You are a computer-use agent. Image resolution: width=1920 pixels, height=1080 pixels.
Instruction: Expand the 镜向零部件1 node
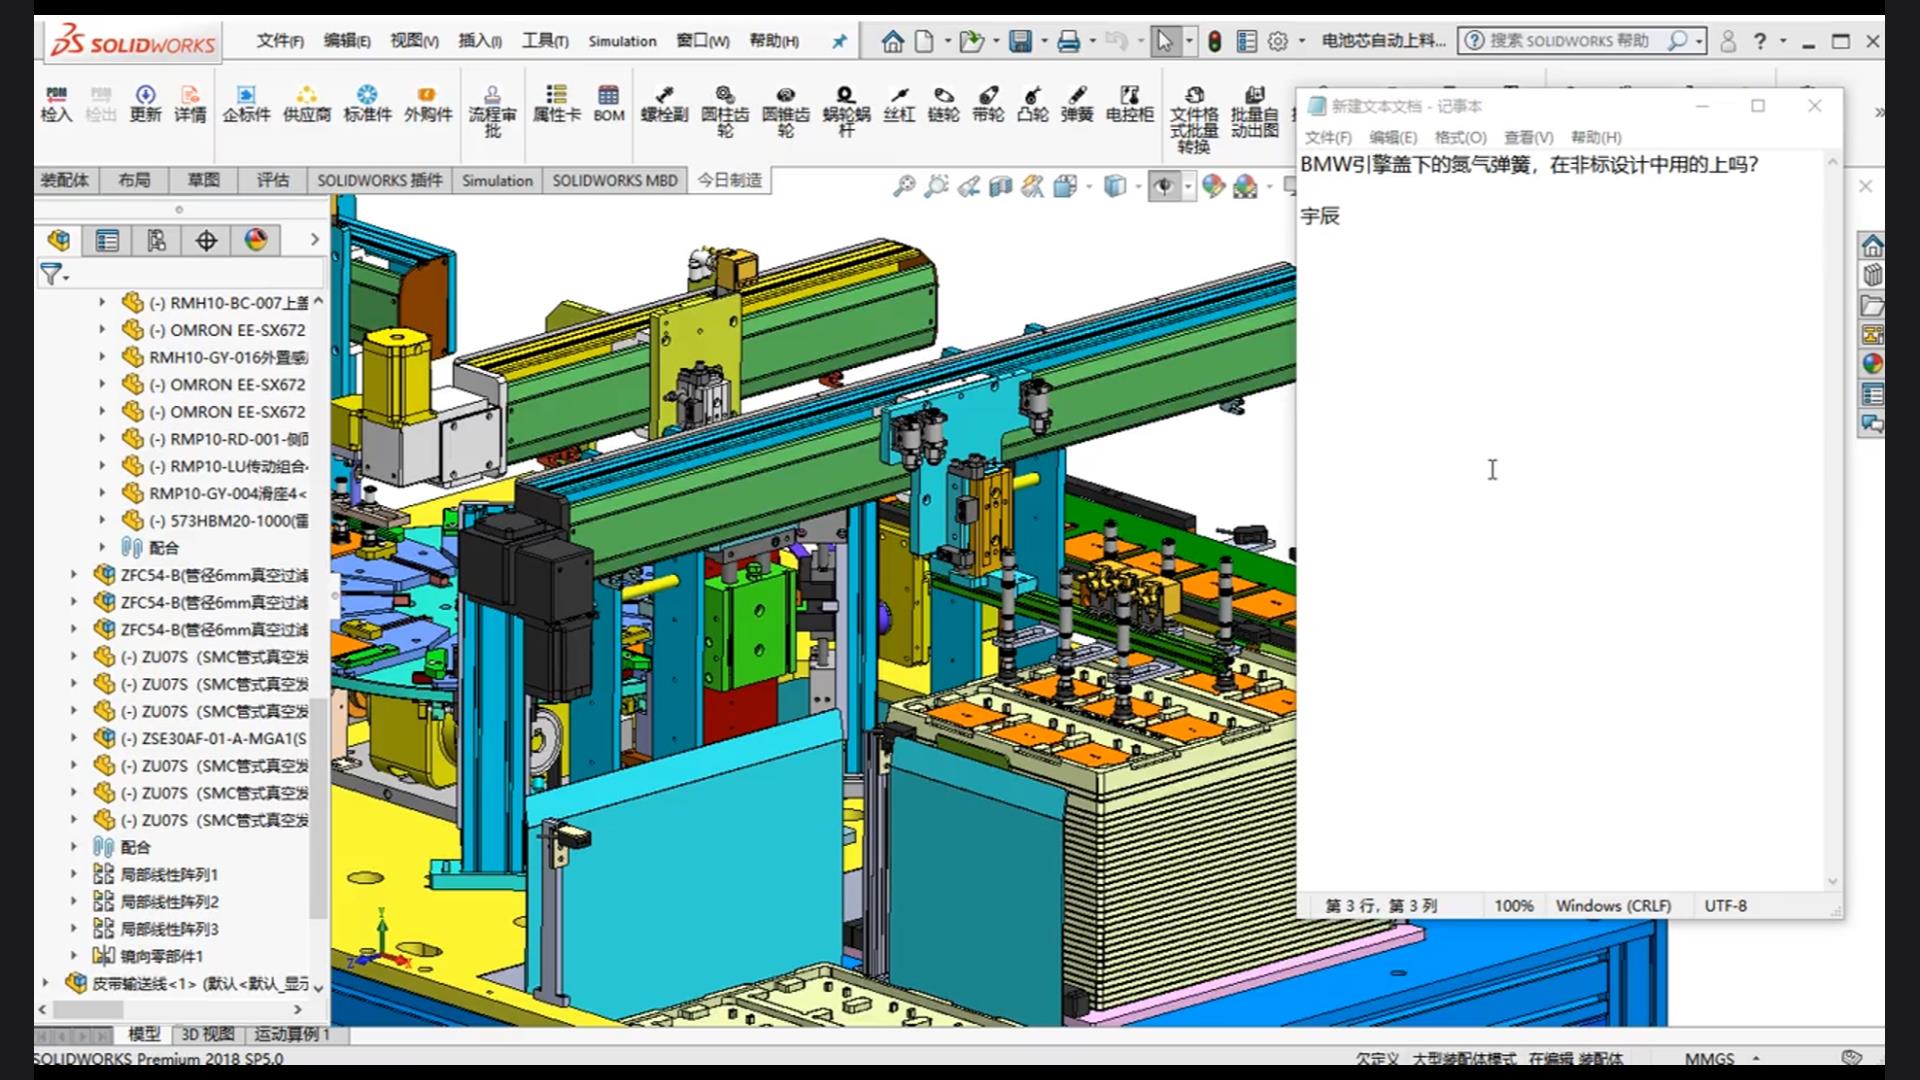coord(74,955)
